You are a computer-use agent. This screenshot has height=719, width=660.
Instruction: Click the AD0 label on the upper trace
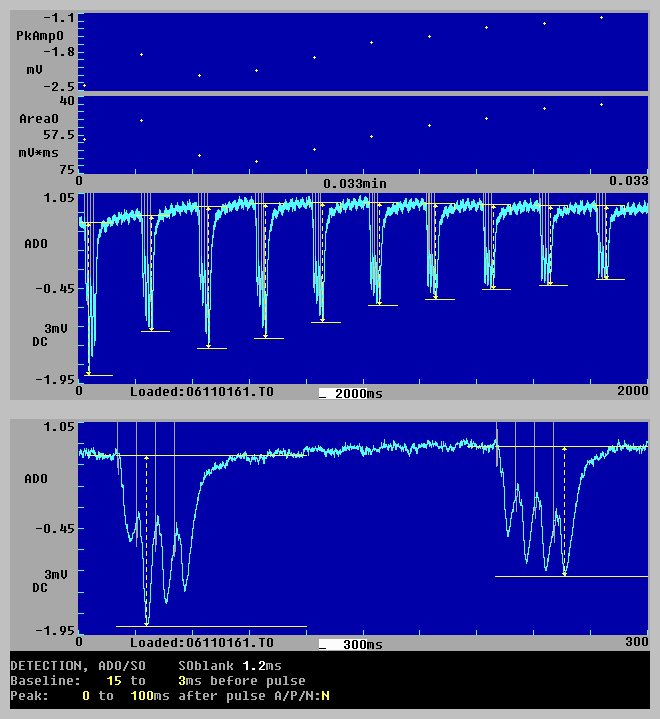click(35, 243)
